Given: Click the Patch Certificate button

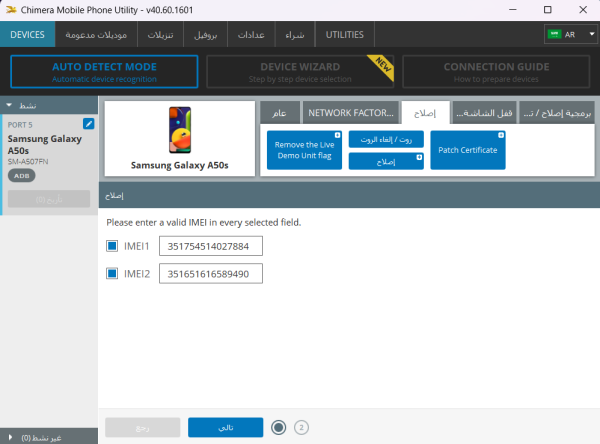Looking at the screenshot, I should 468,150.
